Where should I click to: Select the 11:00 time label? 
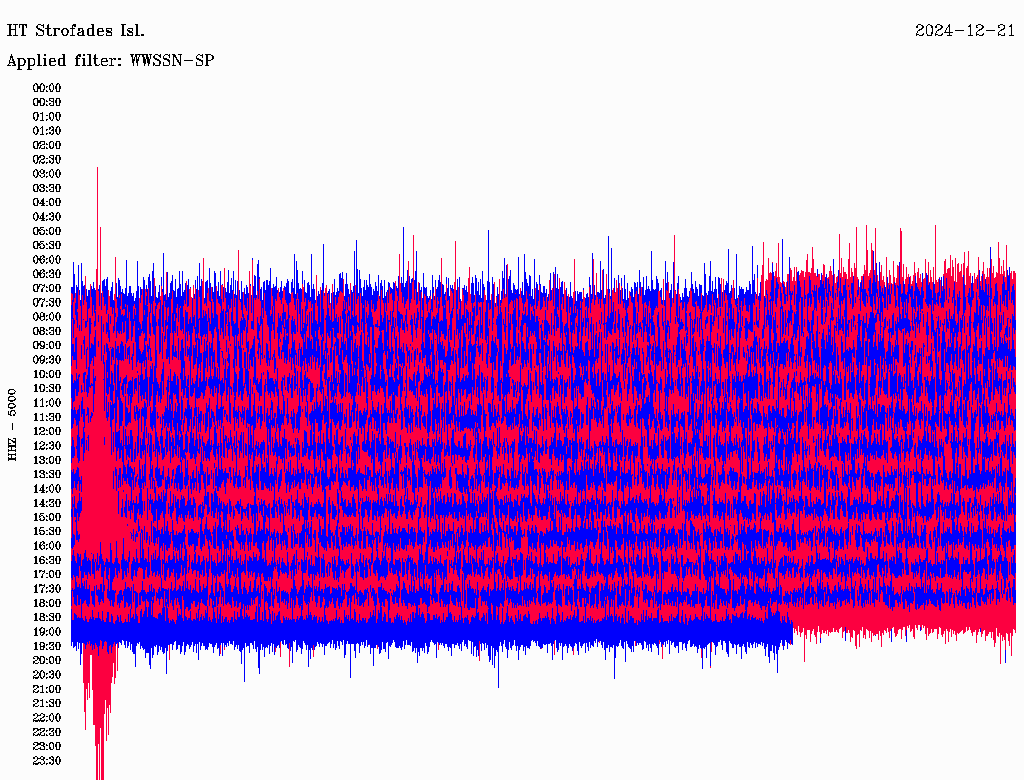[x=47, y=402]
